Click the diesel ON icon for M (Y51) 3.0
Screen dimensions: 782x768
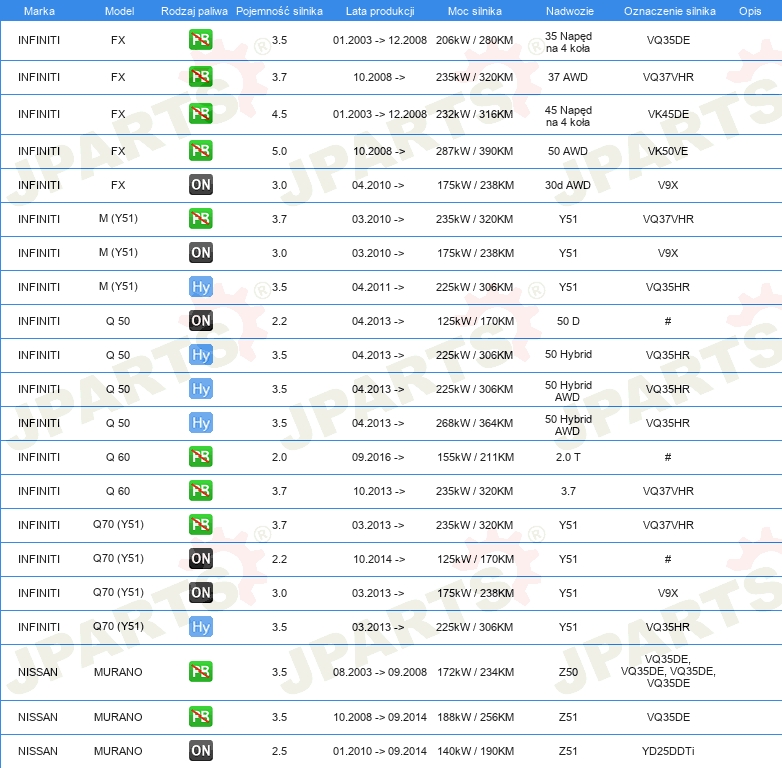[x=201, y=253]
